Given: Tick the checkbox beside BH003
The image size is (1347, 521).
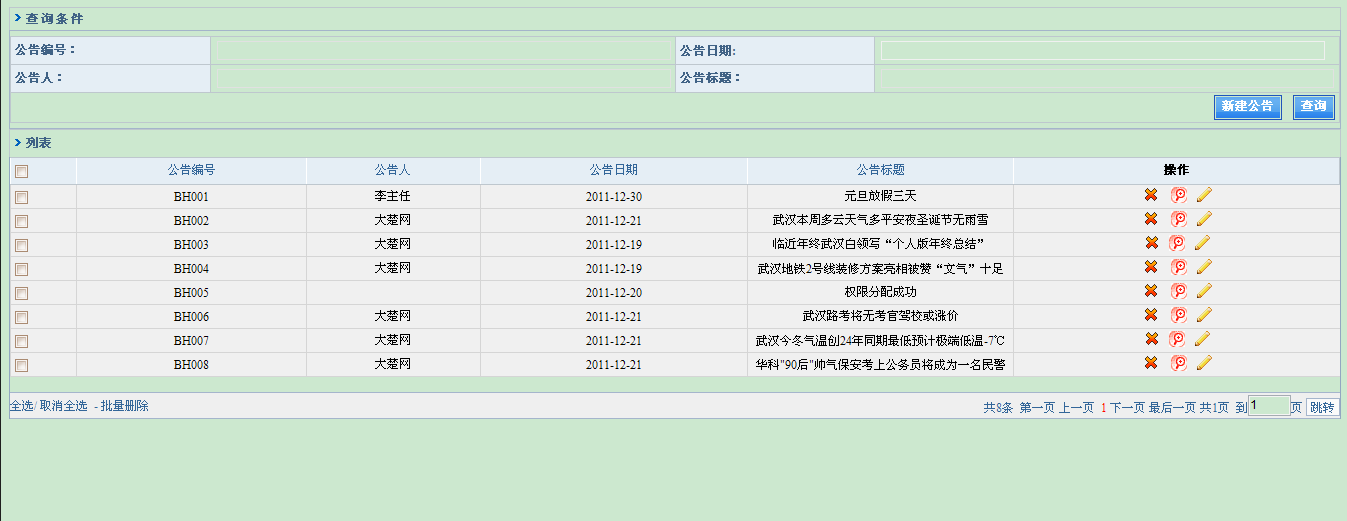Looking at the screenshot, I should click(22, 246).
